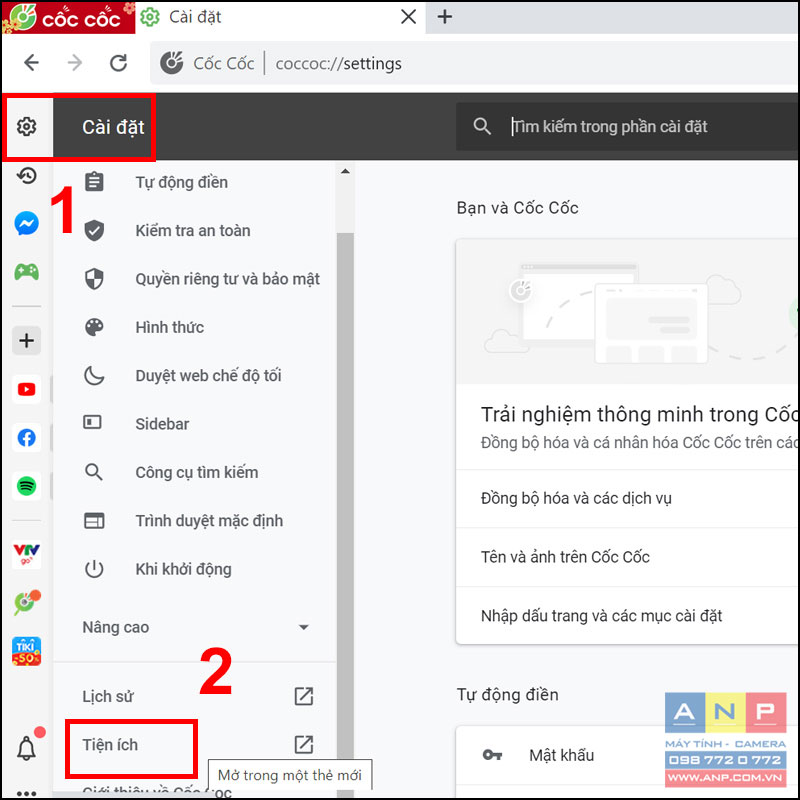
Task: Open Spotify from the sidebar
Action: click(27, 486)
